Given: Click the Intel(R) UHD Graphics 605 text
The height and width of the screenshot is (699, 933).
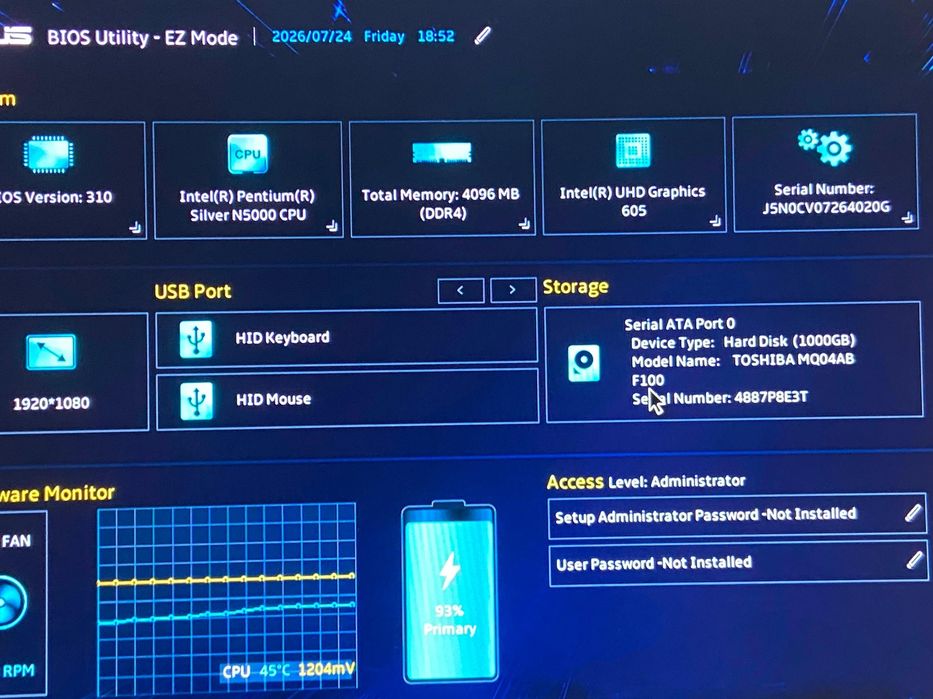Looking at the screenshot, I should point(633,201).
